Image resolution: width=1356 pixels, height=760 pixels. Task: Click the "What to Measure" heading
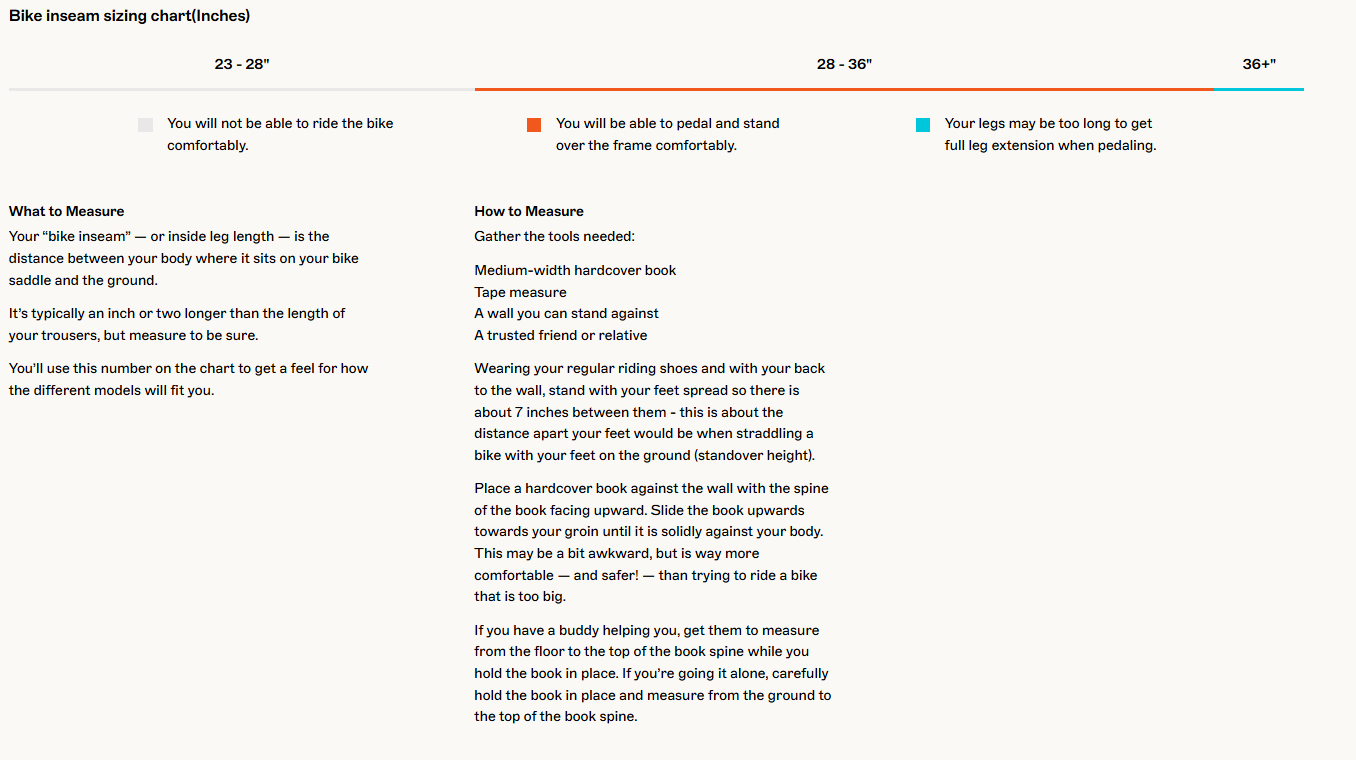point(67,211)
